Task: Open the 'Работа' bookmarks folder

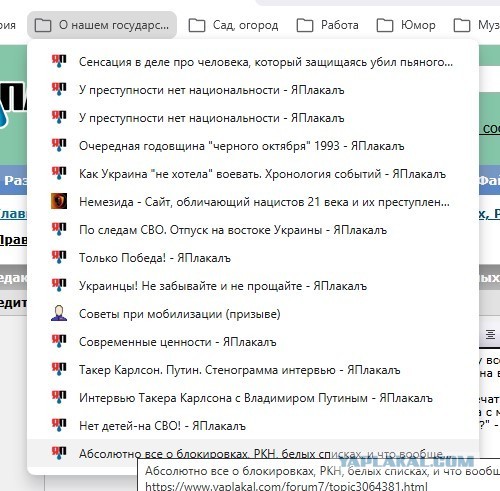Action: [328, 25]
